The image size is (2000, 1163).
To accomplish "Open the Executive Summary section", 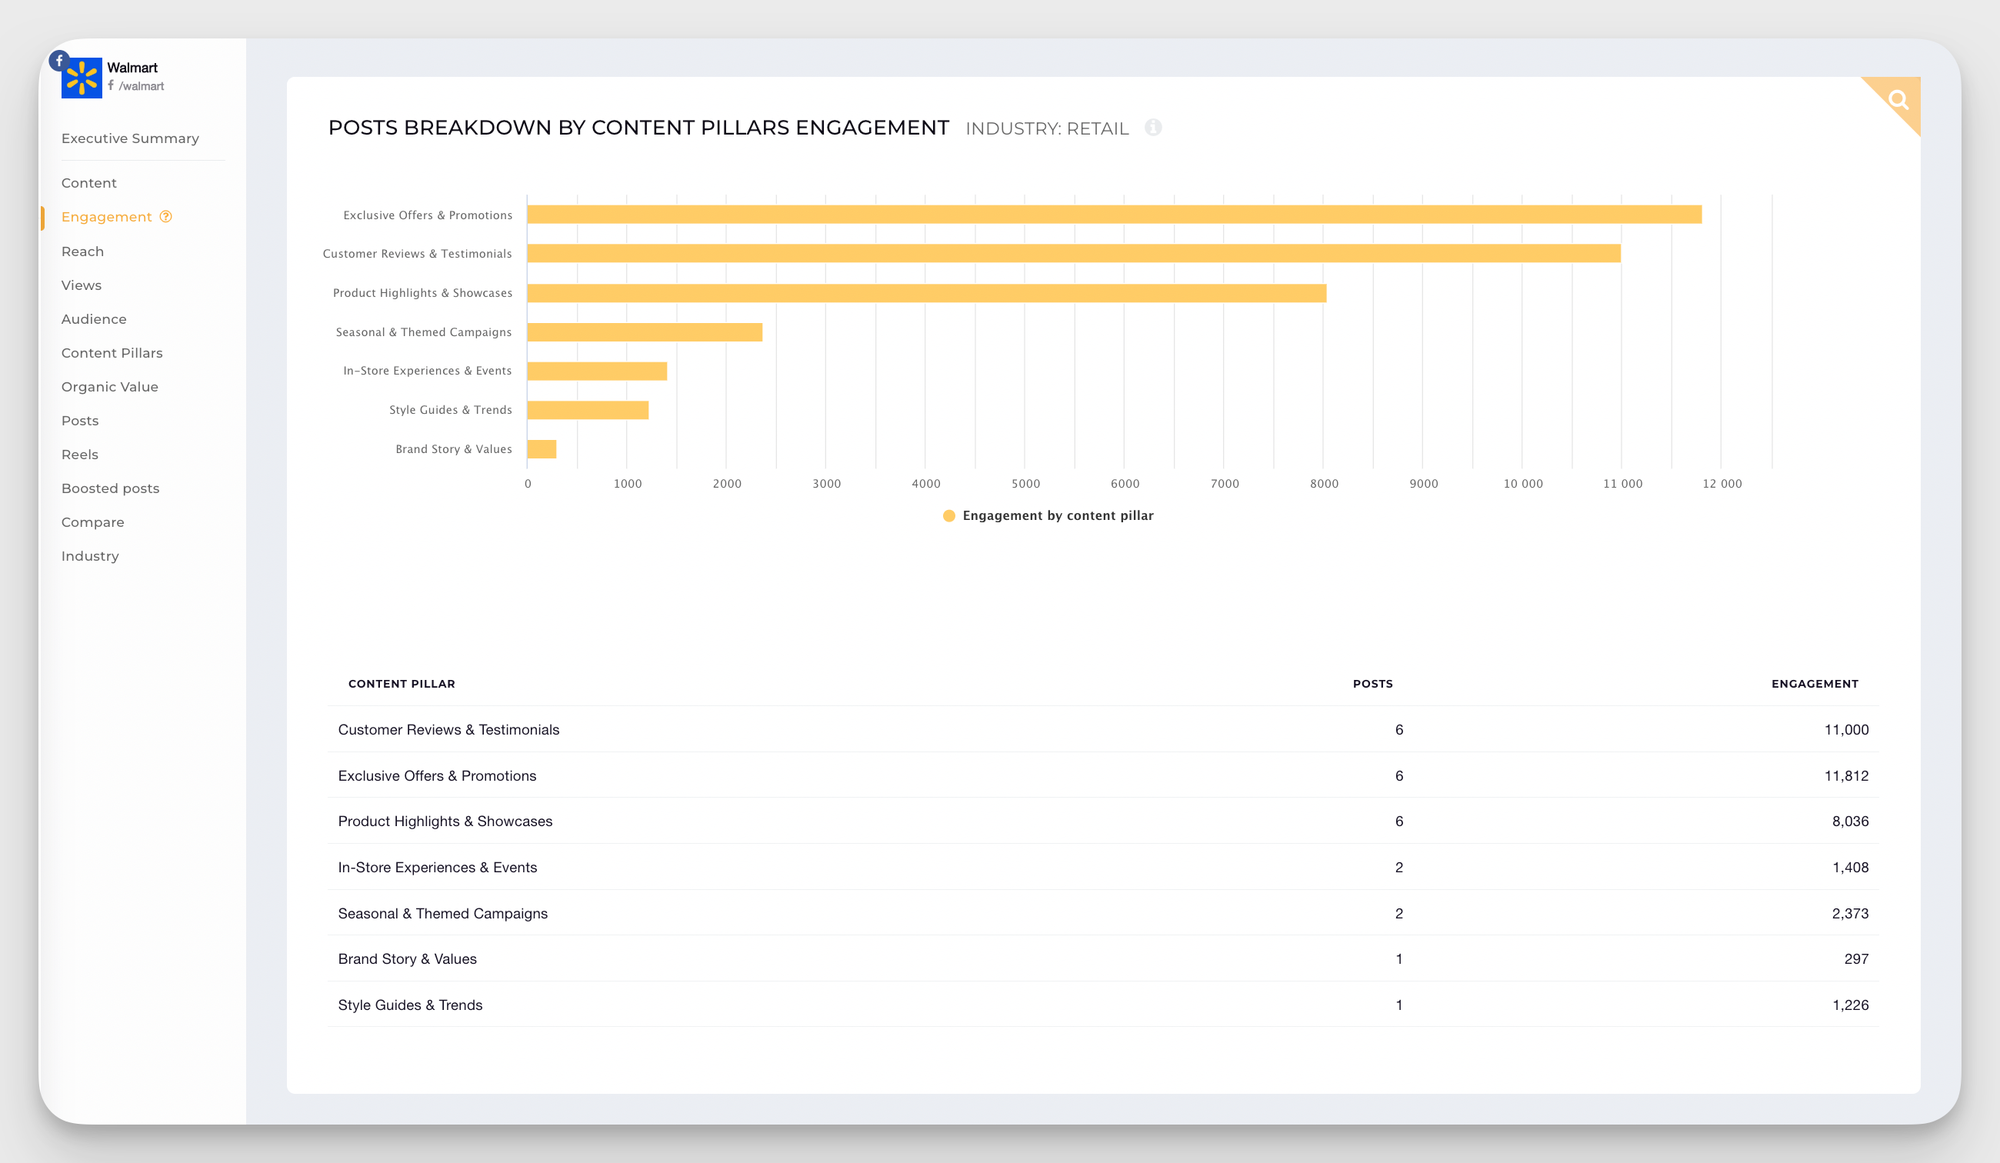I will (130, 137).
